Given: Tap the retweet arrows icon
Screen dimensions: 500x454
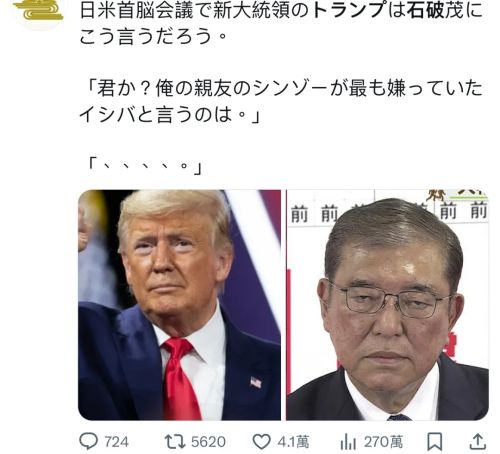Looking at the screenshot, I should pos(175,441).
